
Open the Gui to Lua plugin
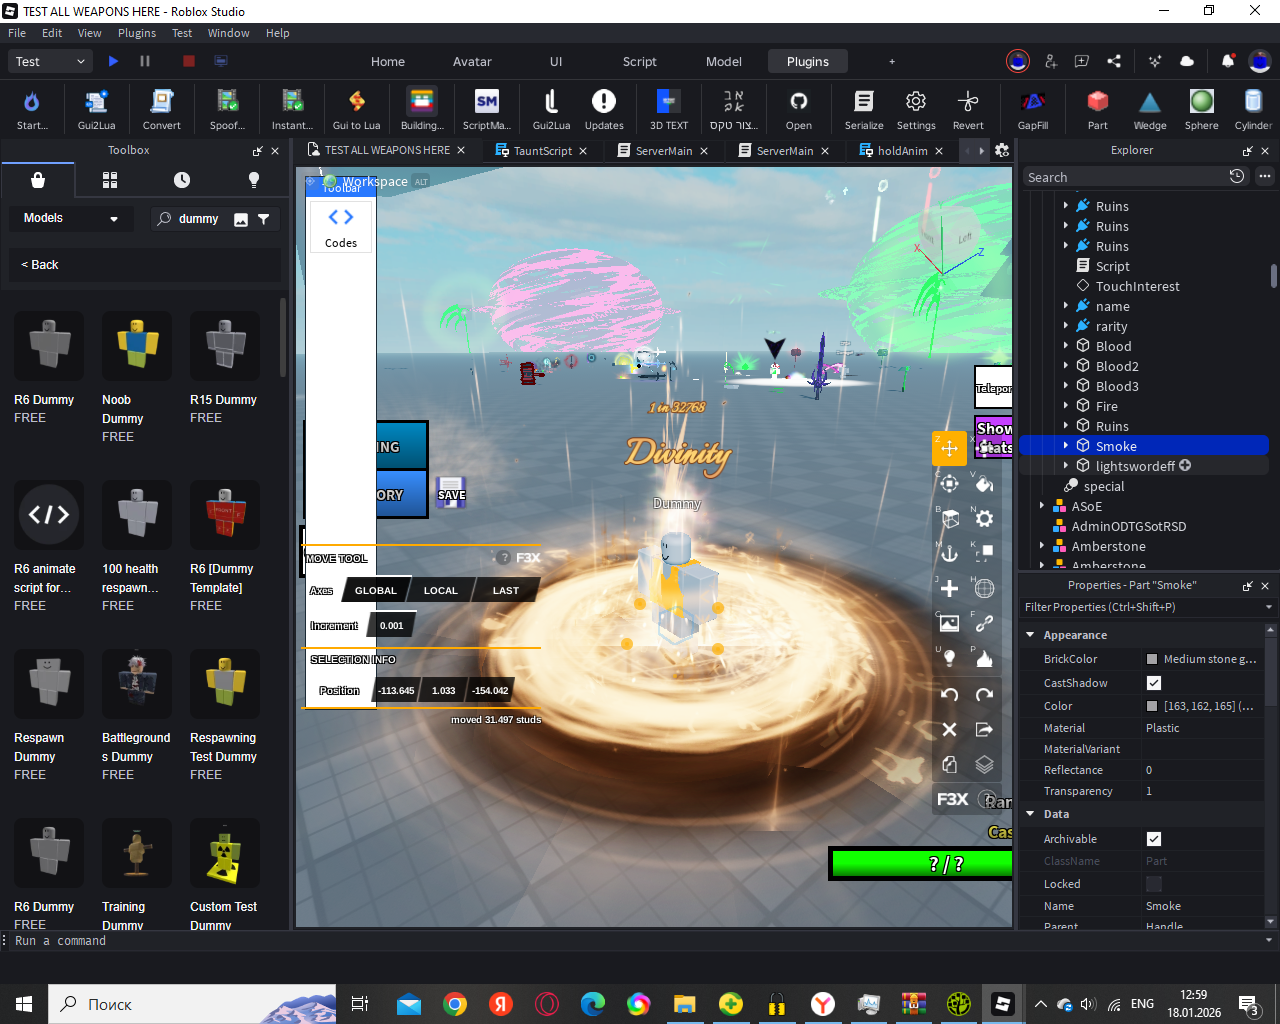(x=356, y=109)
